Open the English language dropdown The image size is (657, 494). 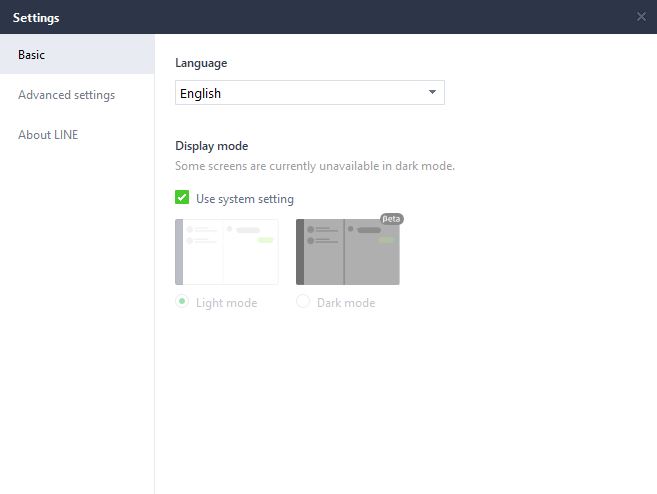pos(310,93)
